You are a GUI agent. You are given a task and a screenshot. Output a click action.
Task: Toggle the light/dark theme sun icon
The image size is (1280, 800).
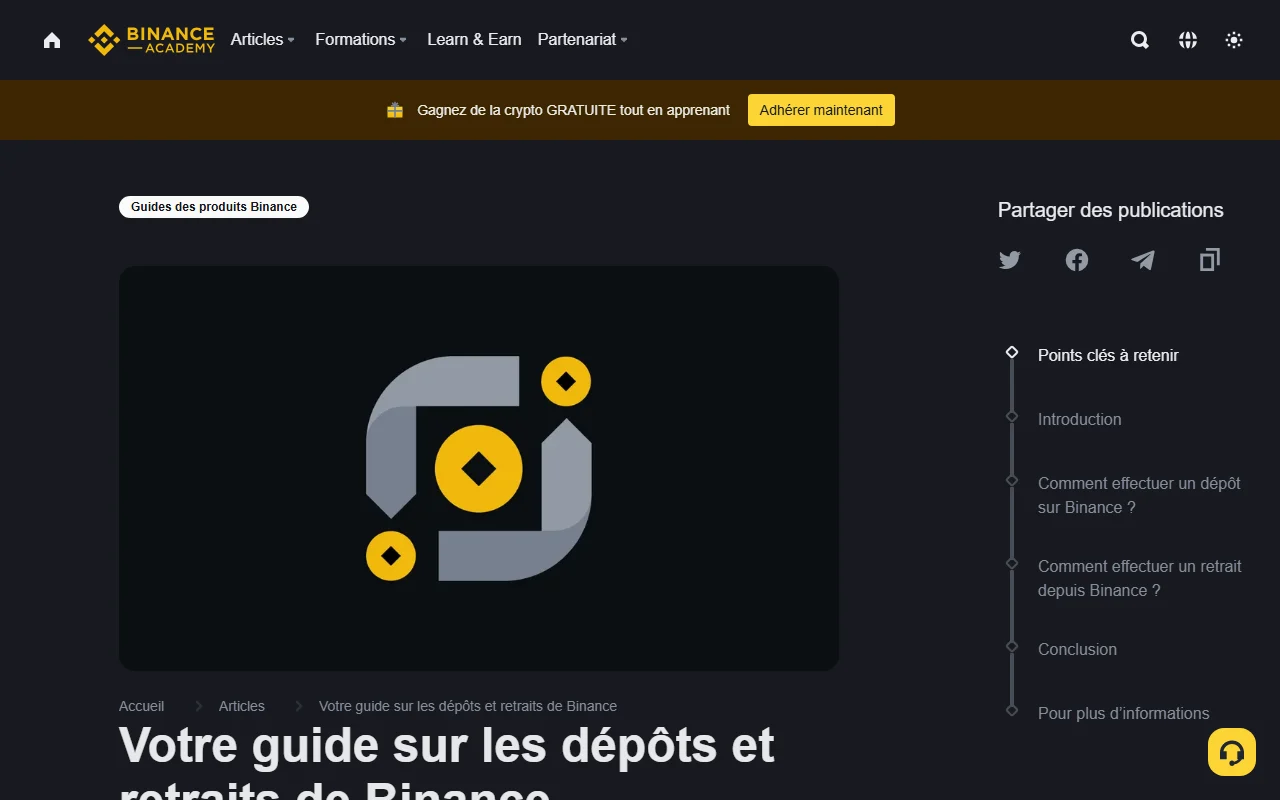tap(1234, 40)
